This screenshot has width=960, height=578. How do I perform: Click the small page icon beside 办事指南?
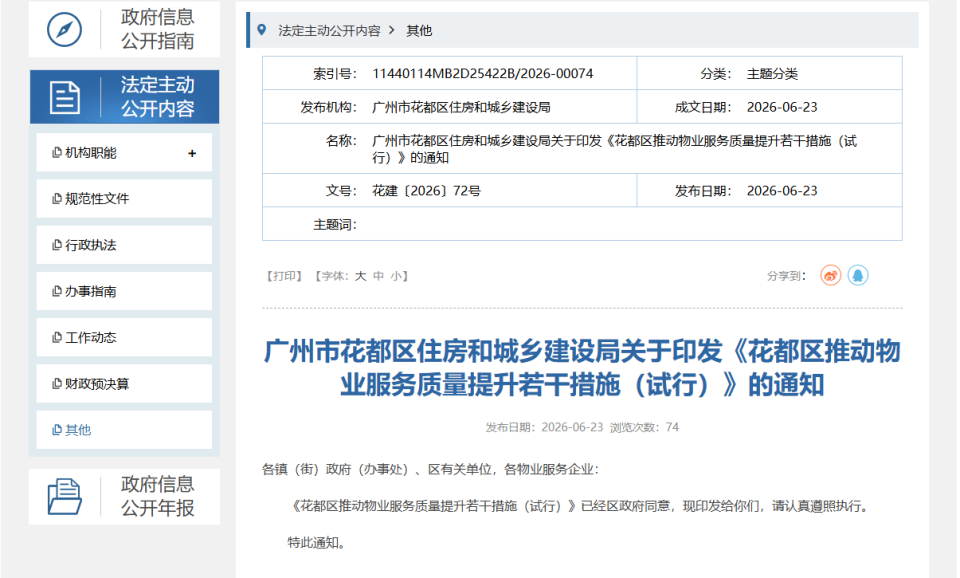(x=57, y=291)
